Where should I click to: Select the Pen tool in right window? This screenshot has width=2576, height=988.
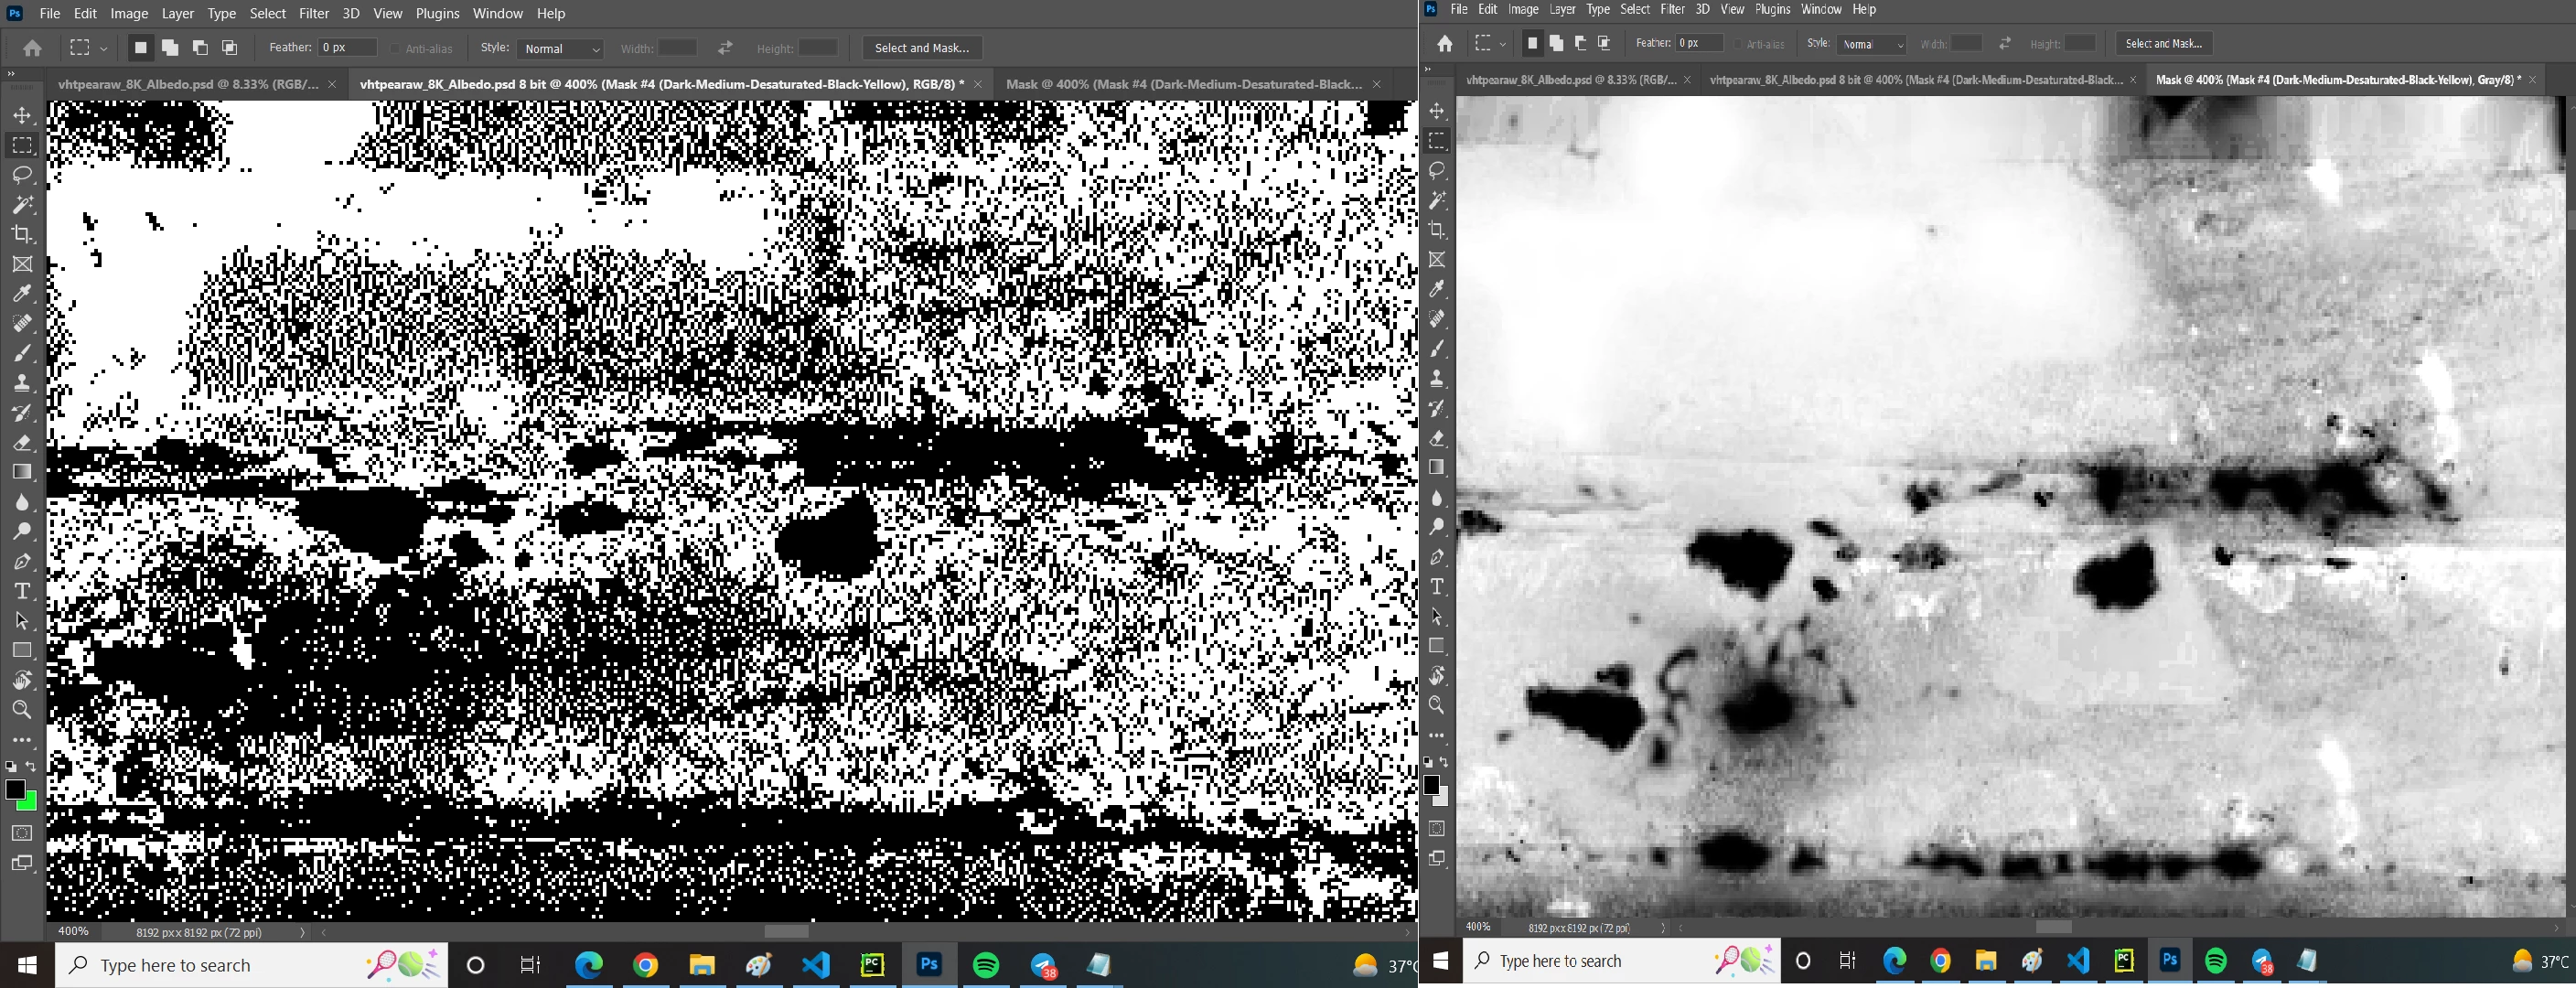[1437, 557]
